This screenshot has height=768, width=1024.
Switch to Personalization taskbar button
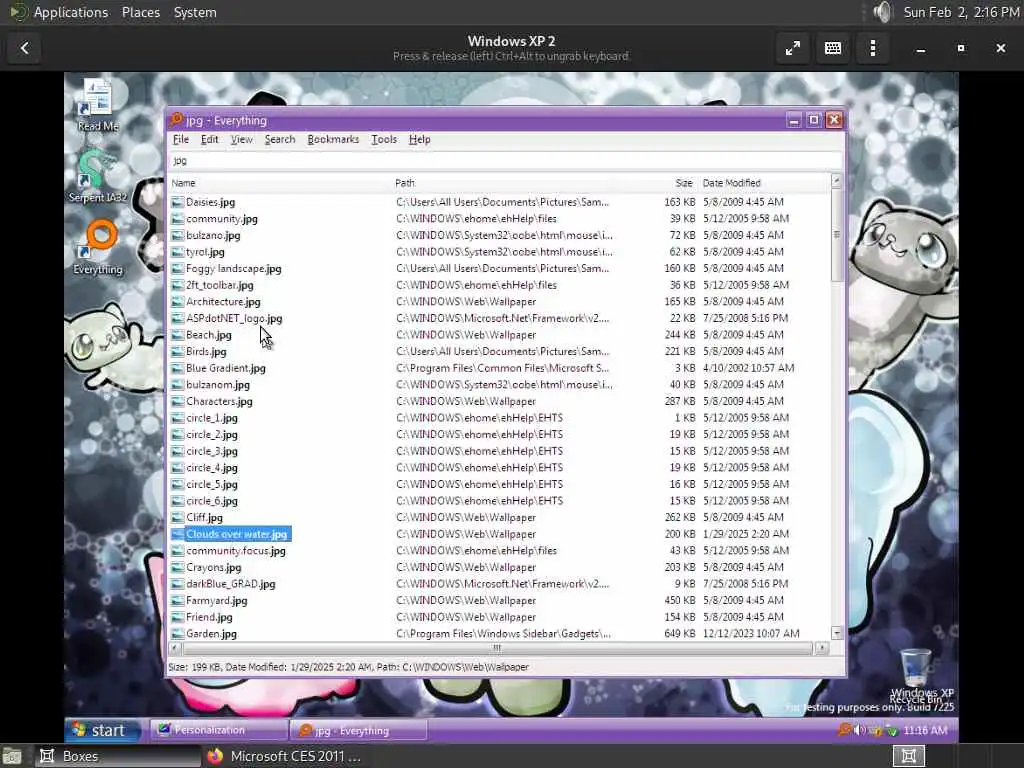coord(219,729)
